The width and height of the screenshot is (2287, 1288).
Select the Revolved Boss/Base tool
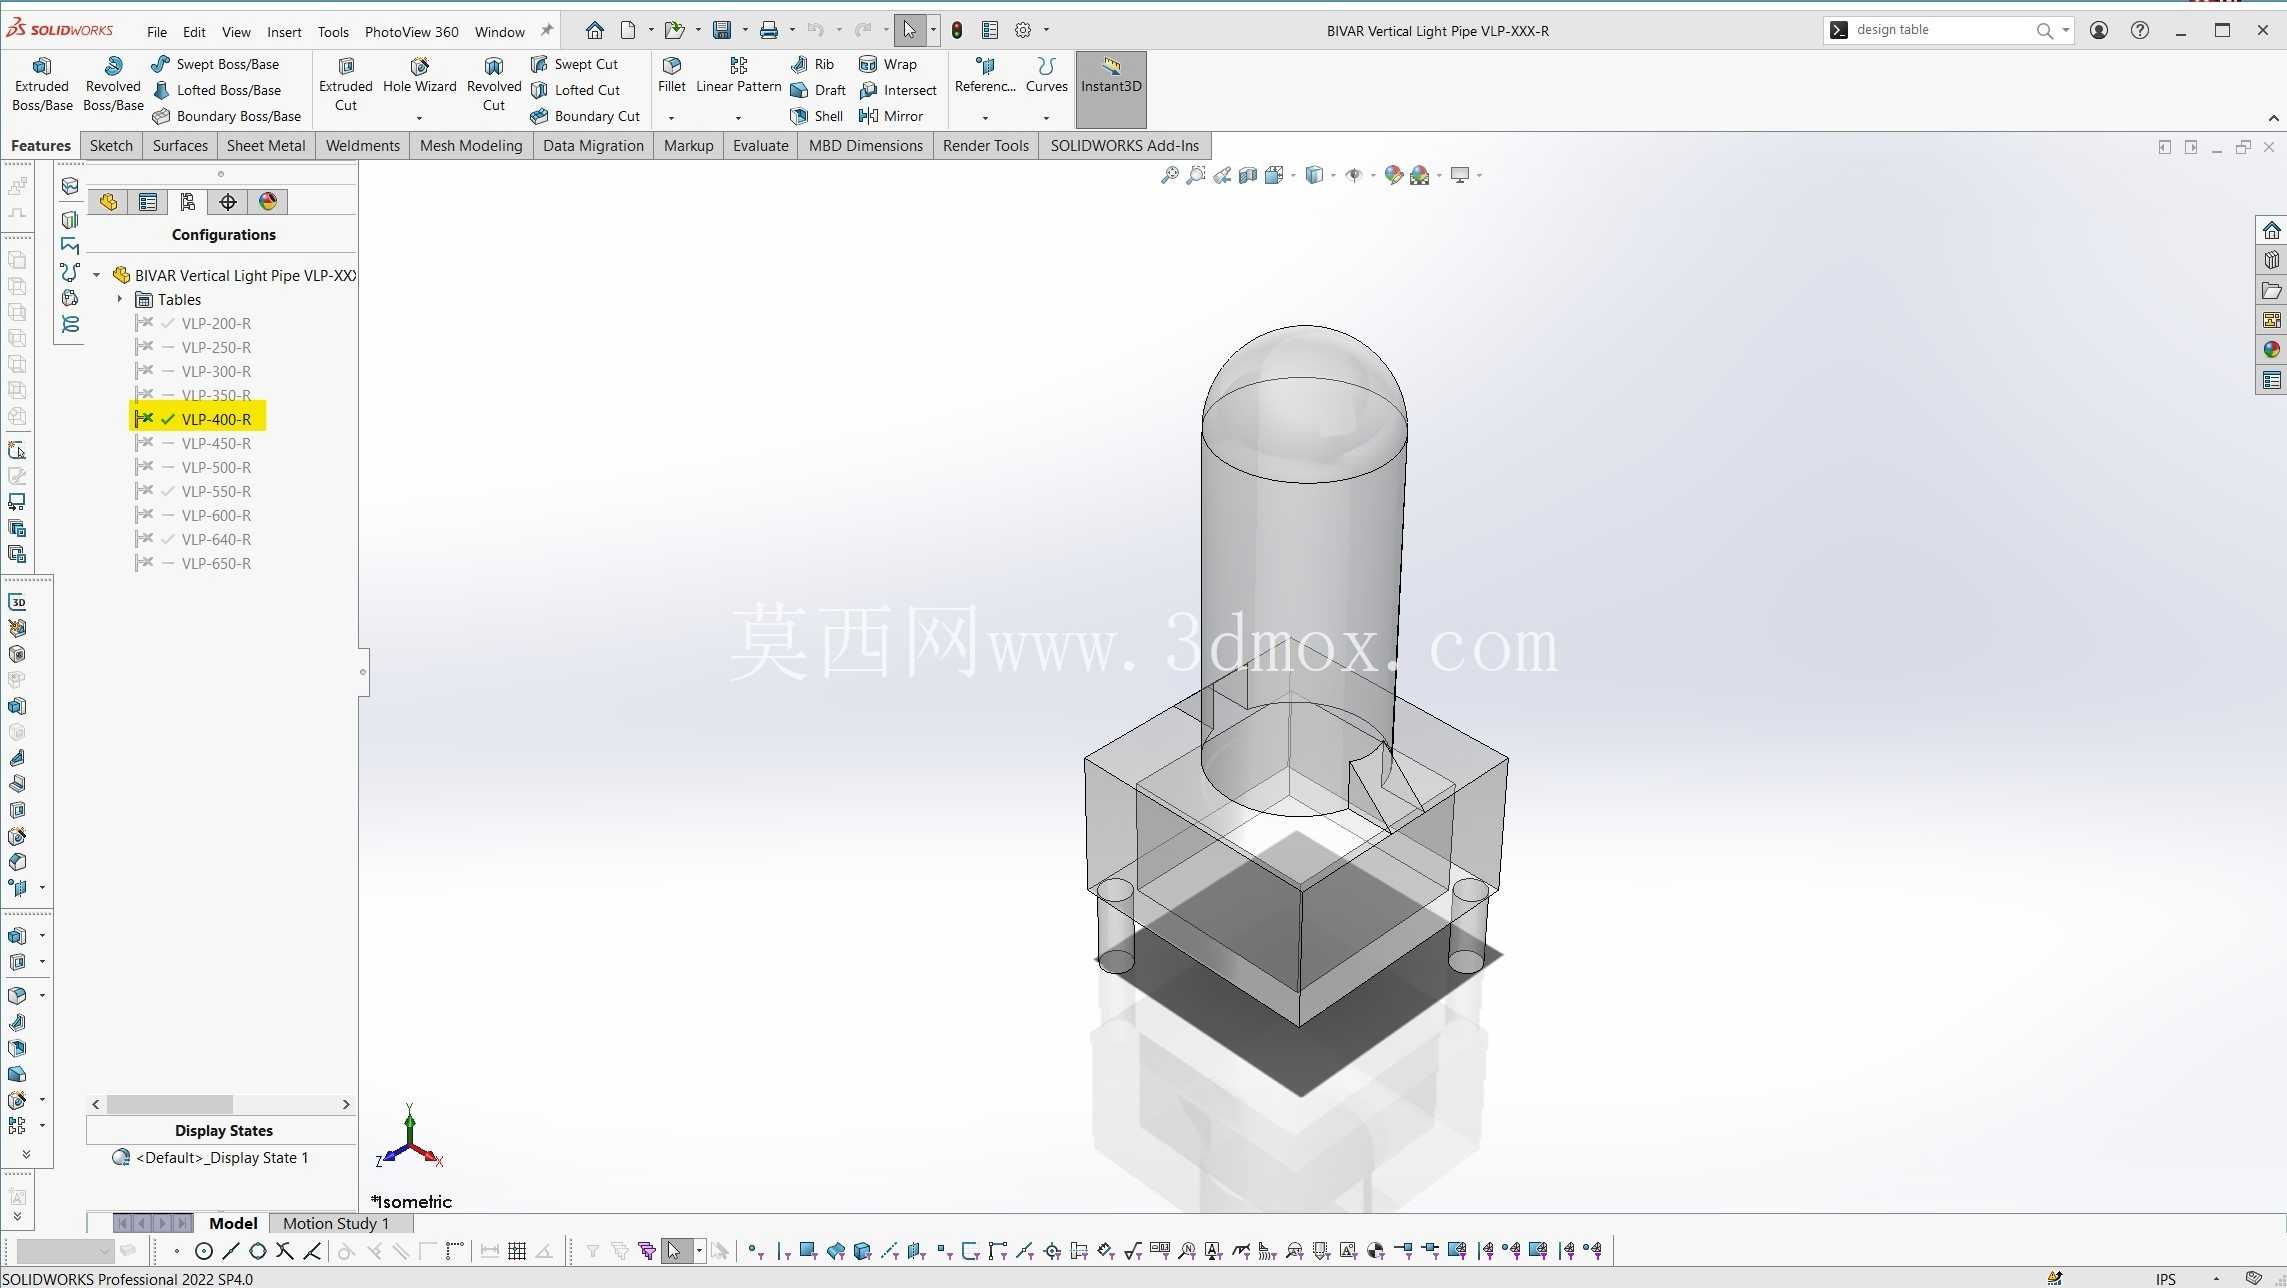pyautogui.click(x=113, y=84)
